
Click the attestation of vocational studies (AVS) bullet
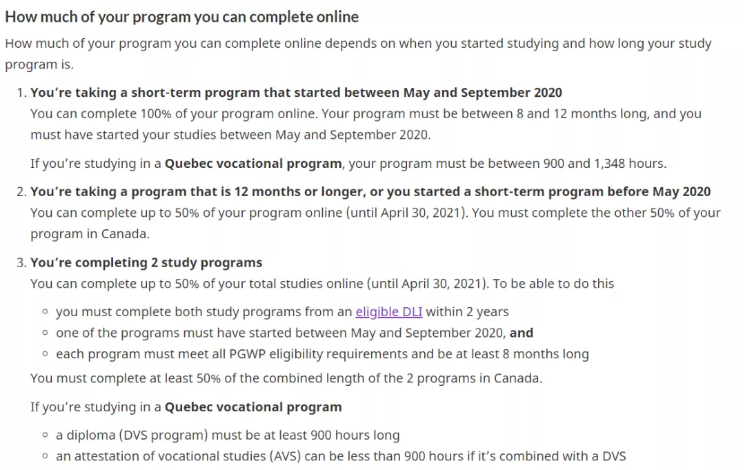coord(340,456)
